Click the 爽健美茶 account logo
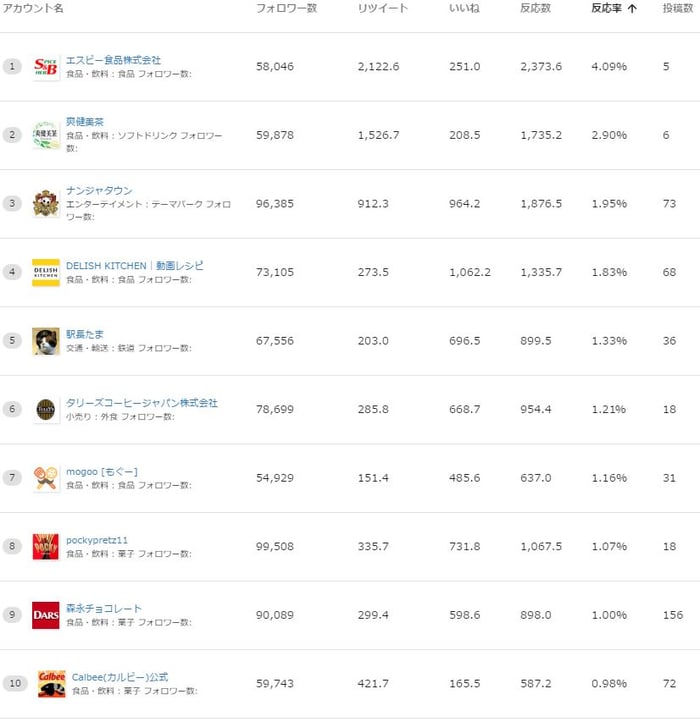This screenshot has height=722, width=700. pos(46,135)
